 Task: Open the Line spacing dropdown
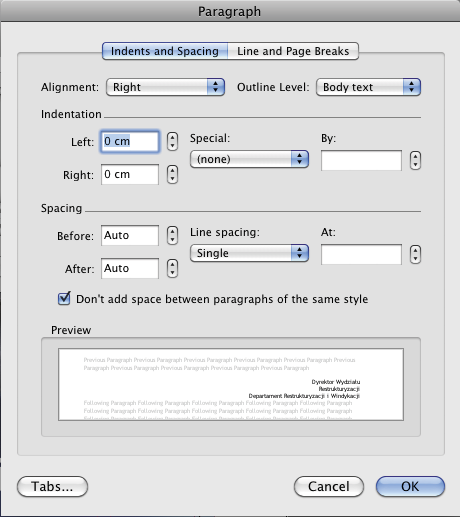pyautogui.click(x=249, y=253)
